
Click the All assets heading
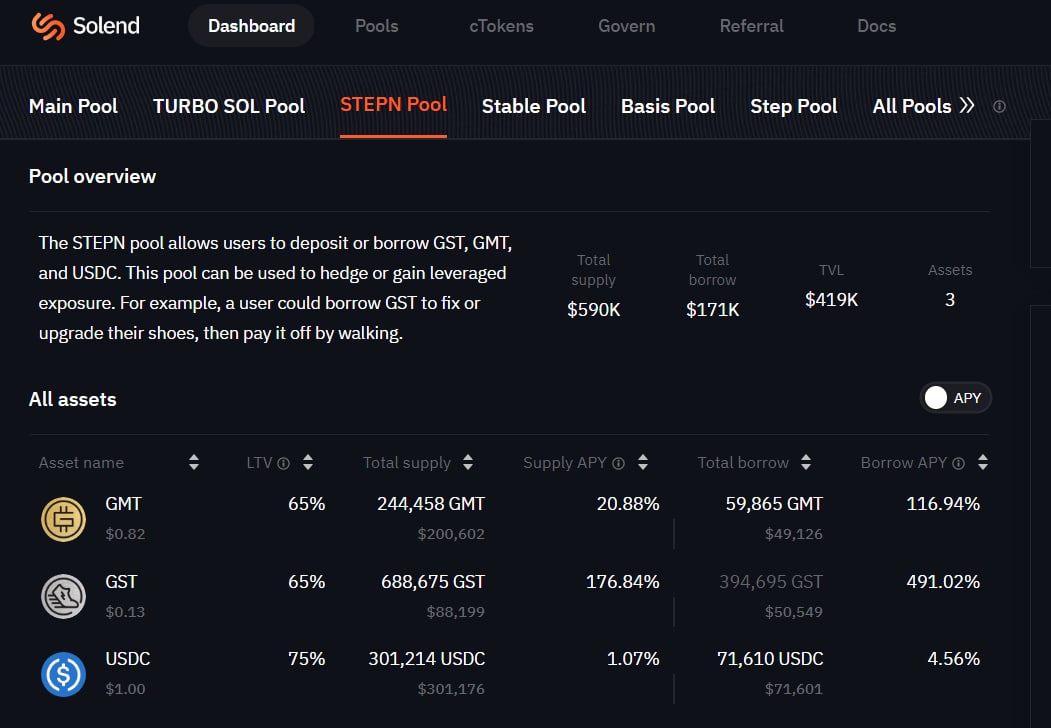click(72, 400)
